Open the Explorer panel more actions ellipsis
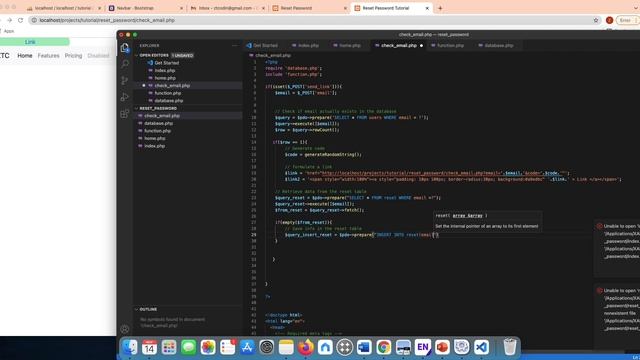 pyautogui.click(x=235, y=46)
